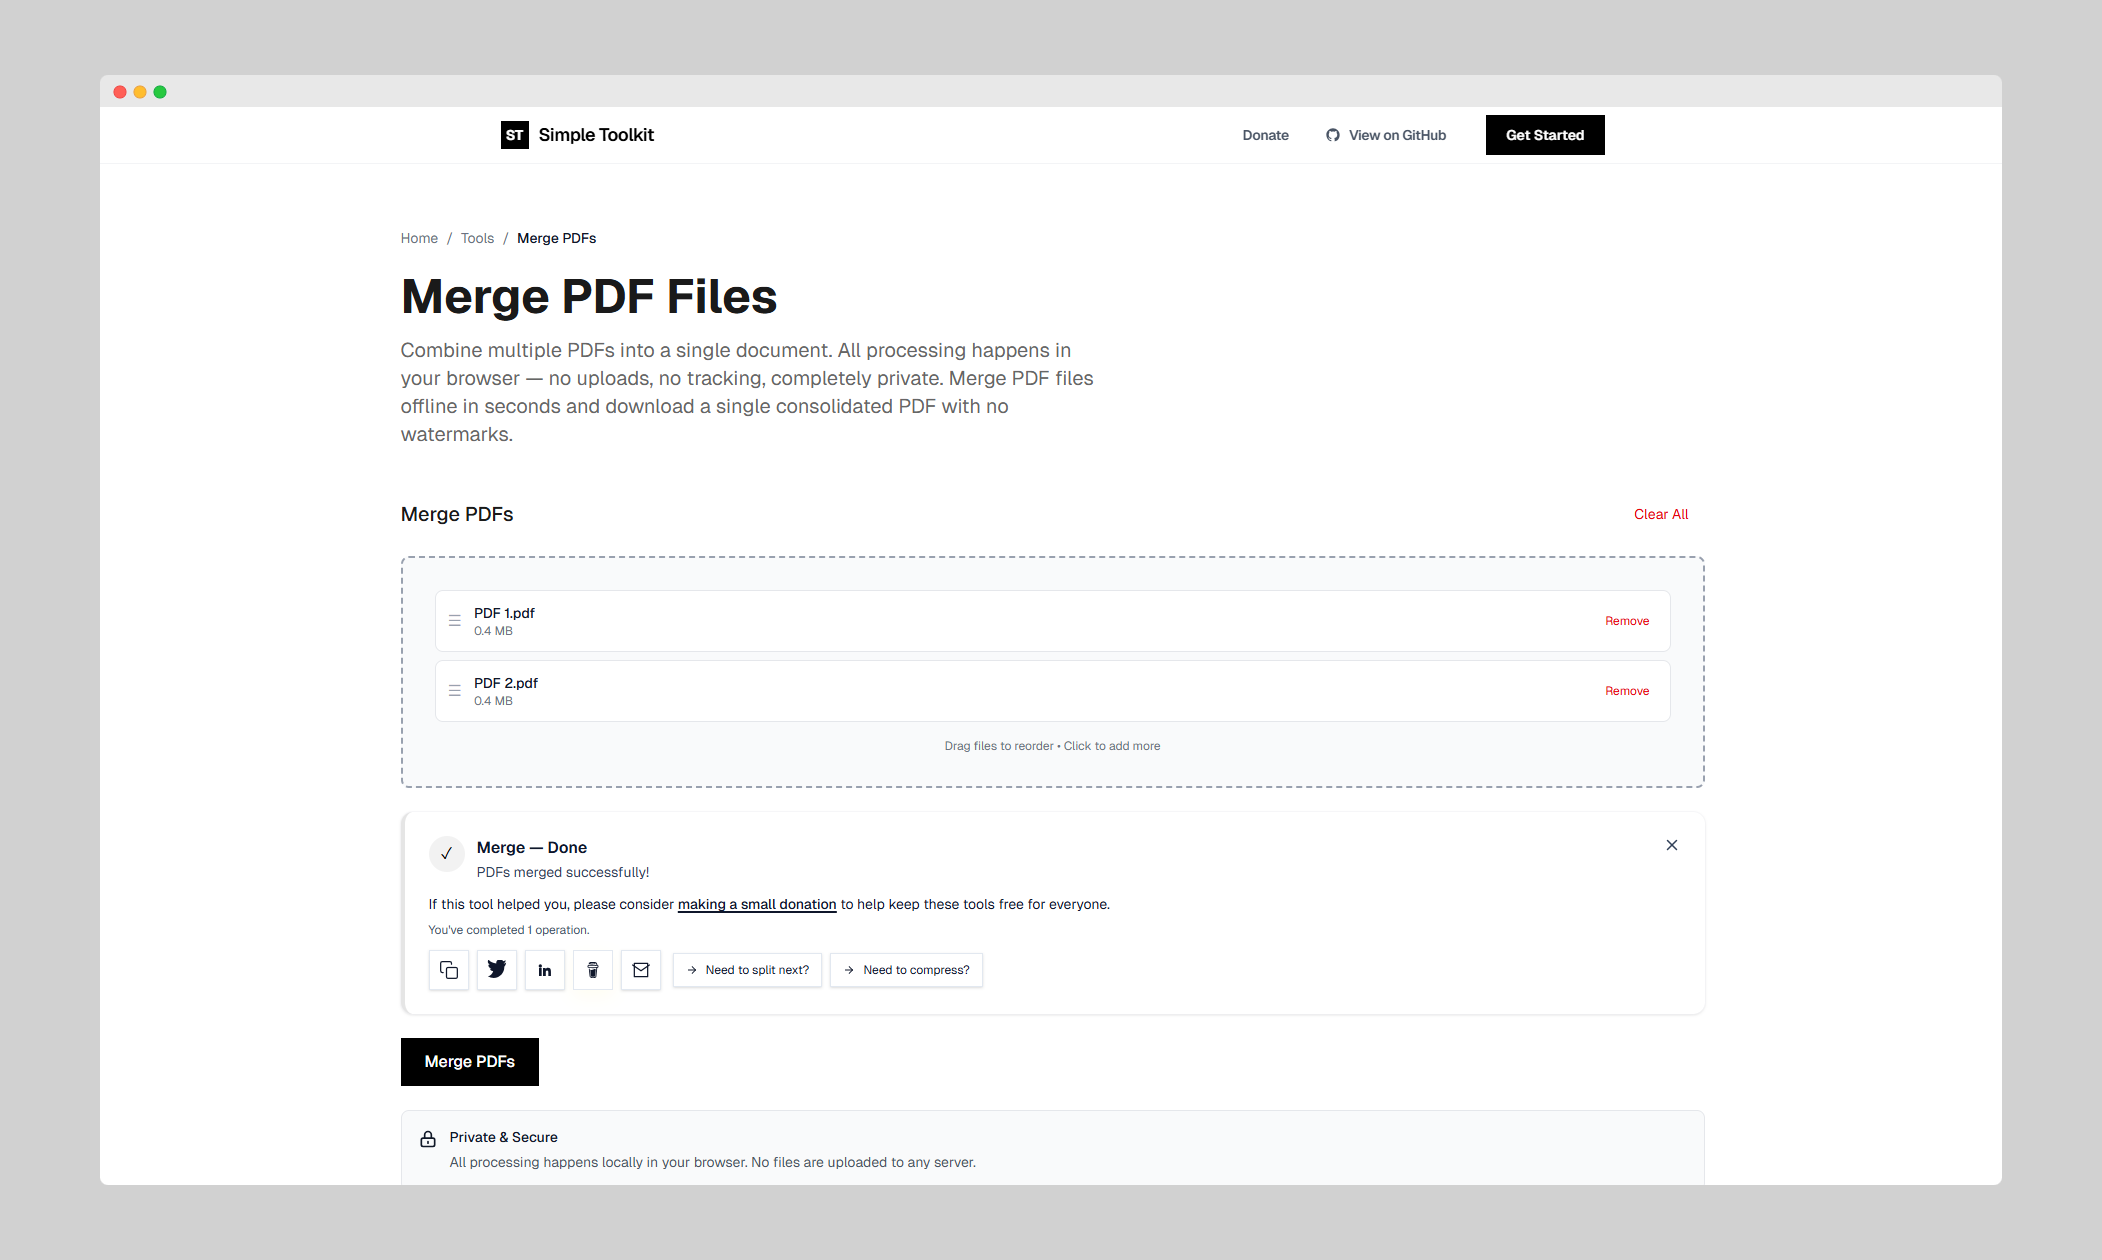Open Tools from the breadcrumb trail
Screen dimensions: 2102x1260
click(477, 238)
